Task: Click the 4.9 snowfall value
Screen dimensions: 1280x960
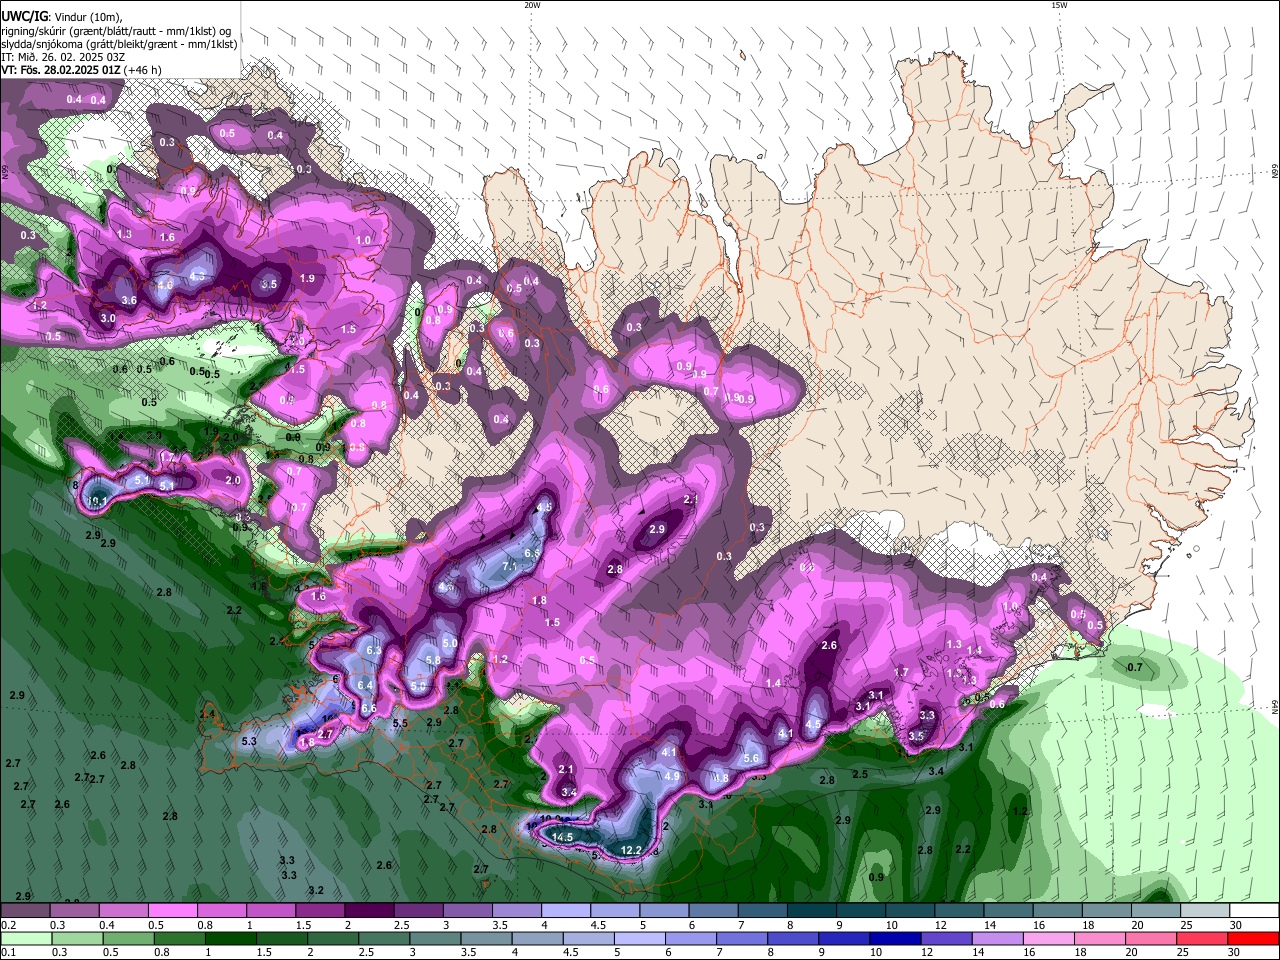Action: pyautogui.click(x=672, y=776)
